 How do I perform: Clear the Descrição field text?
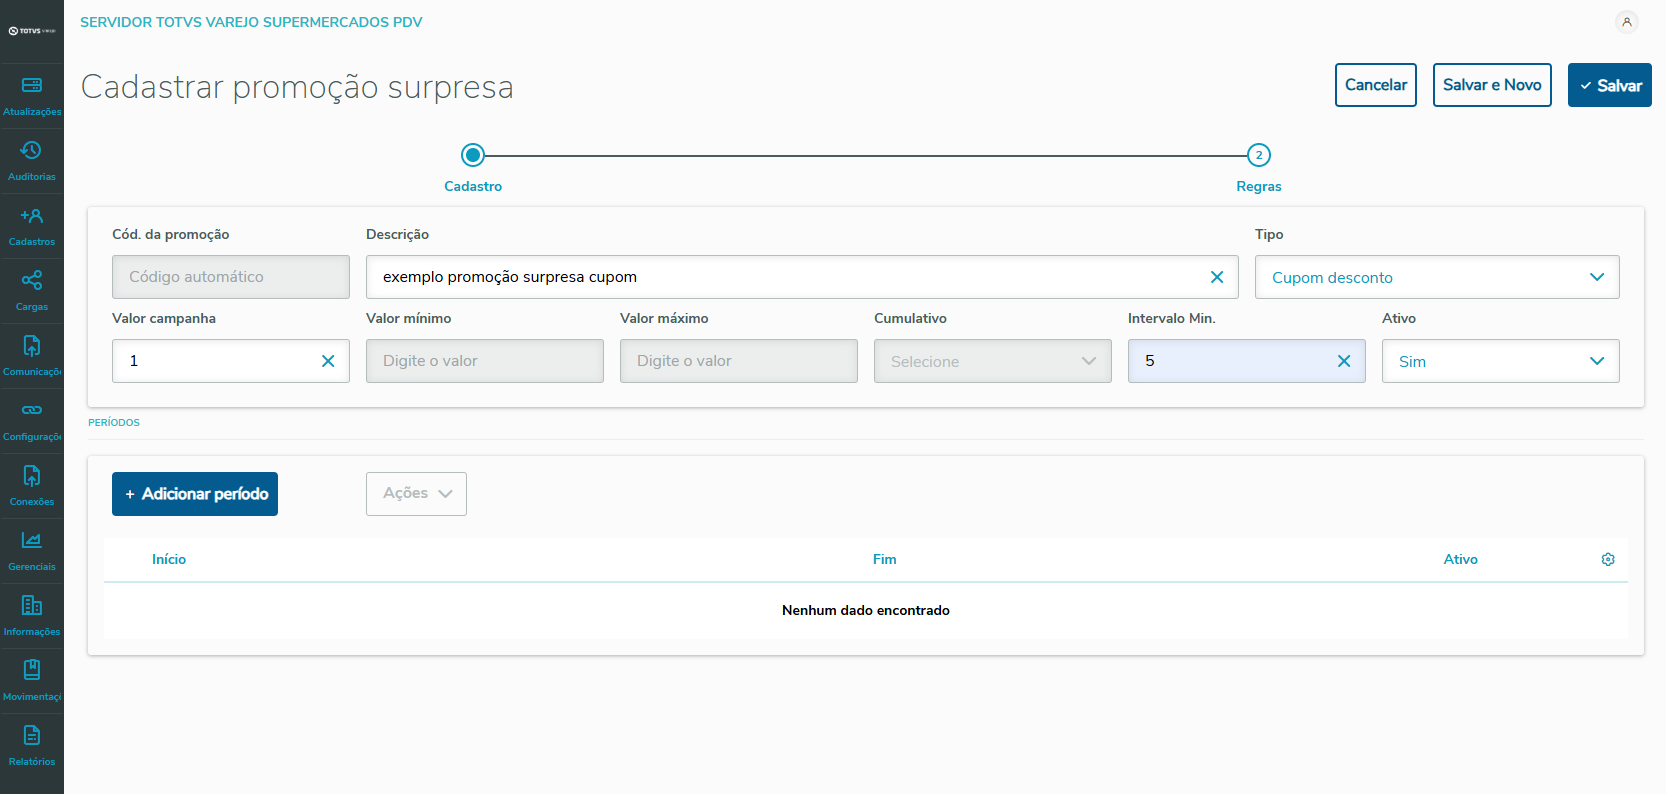click(1217, 277)
